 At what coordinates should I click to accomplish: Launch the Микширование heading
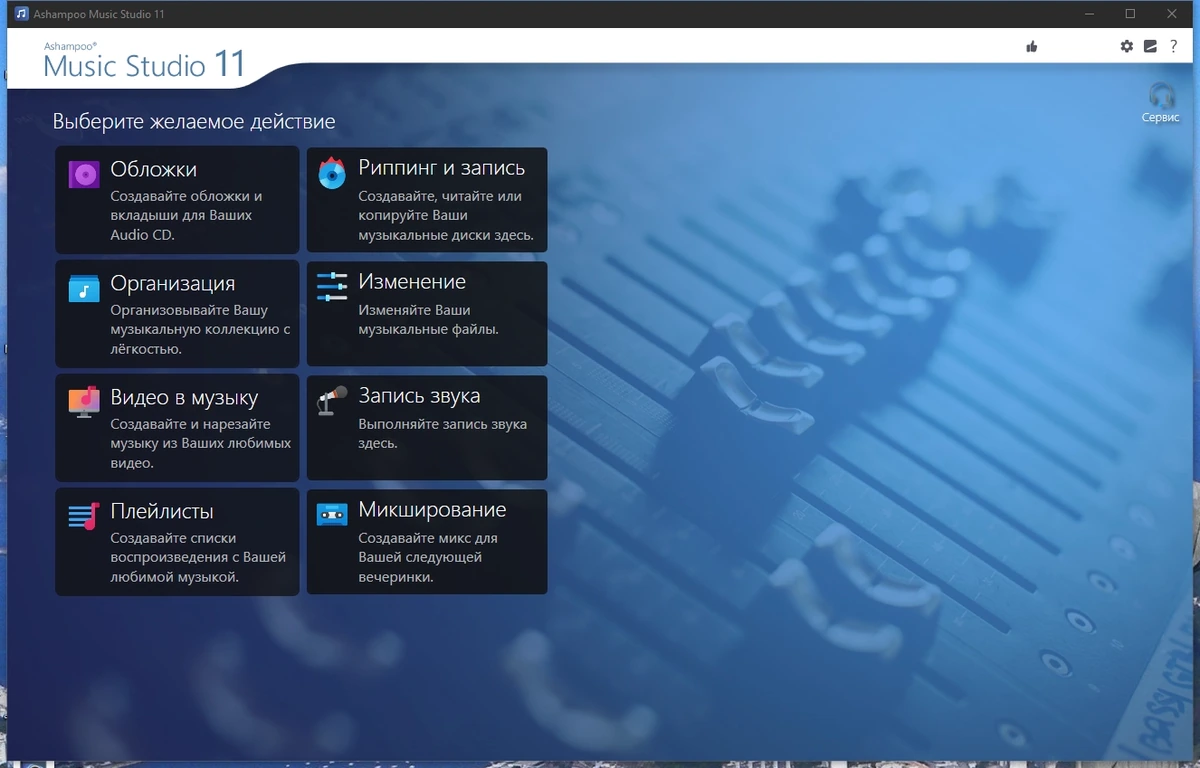coord(433,510)
